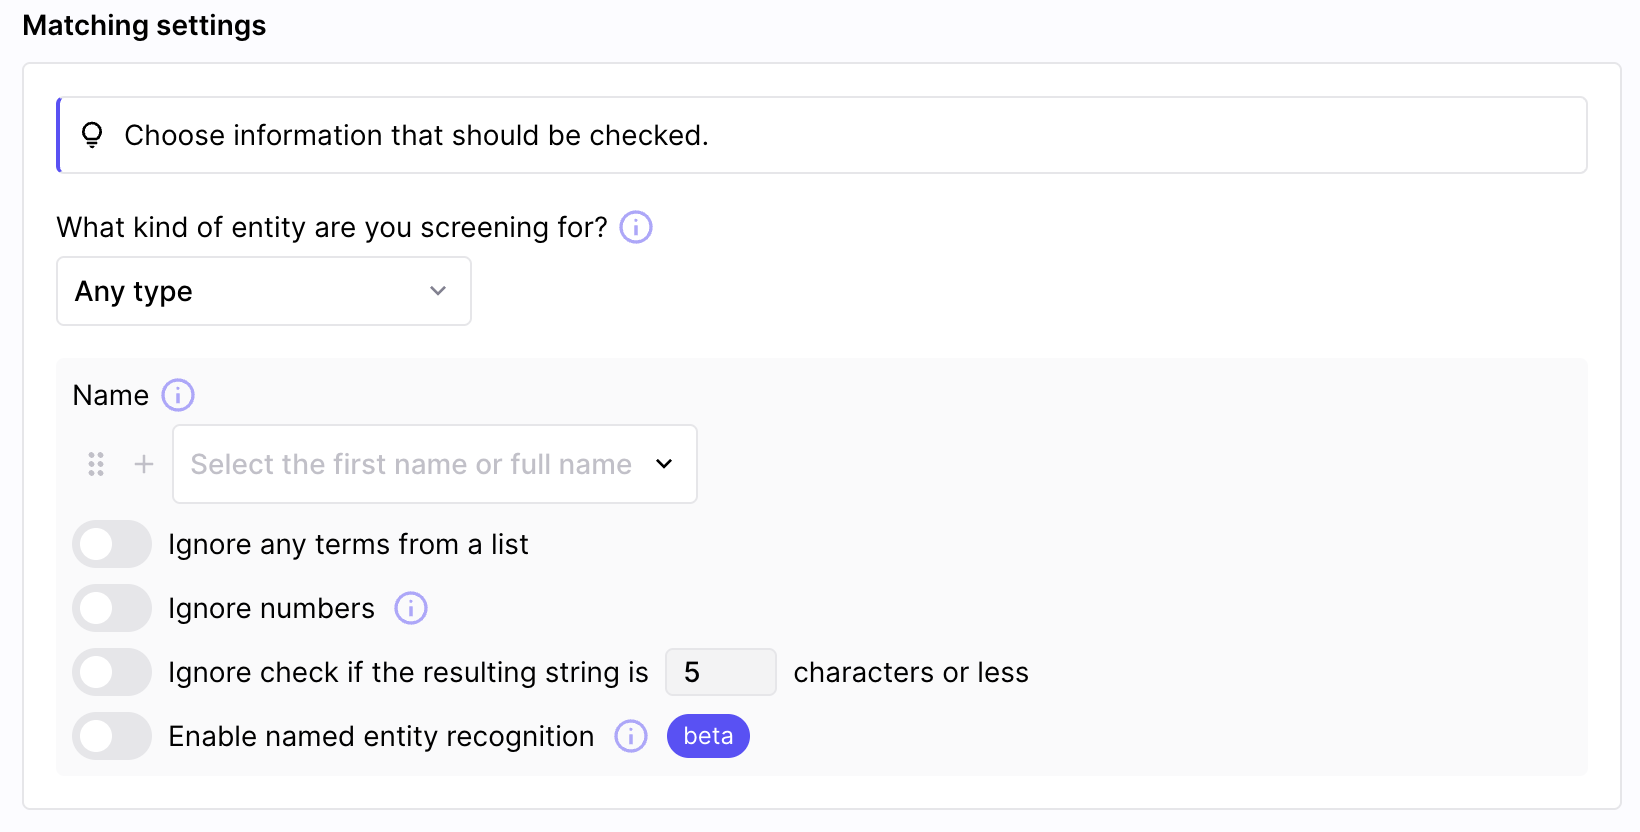The image size is (1640, 832).
Task: Click the Matching settings heading
Action: (x=144, y=25)
